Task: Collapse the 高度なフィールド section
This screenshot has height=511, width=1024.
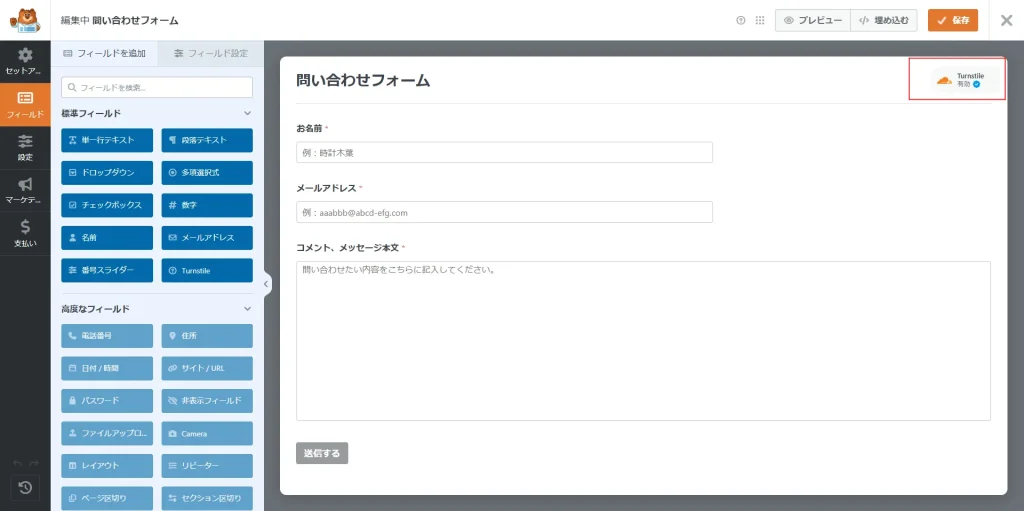Action: click(x=247, y=309)
